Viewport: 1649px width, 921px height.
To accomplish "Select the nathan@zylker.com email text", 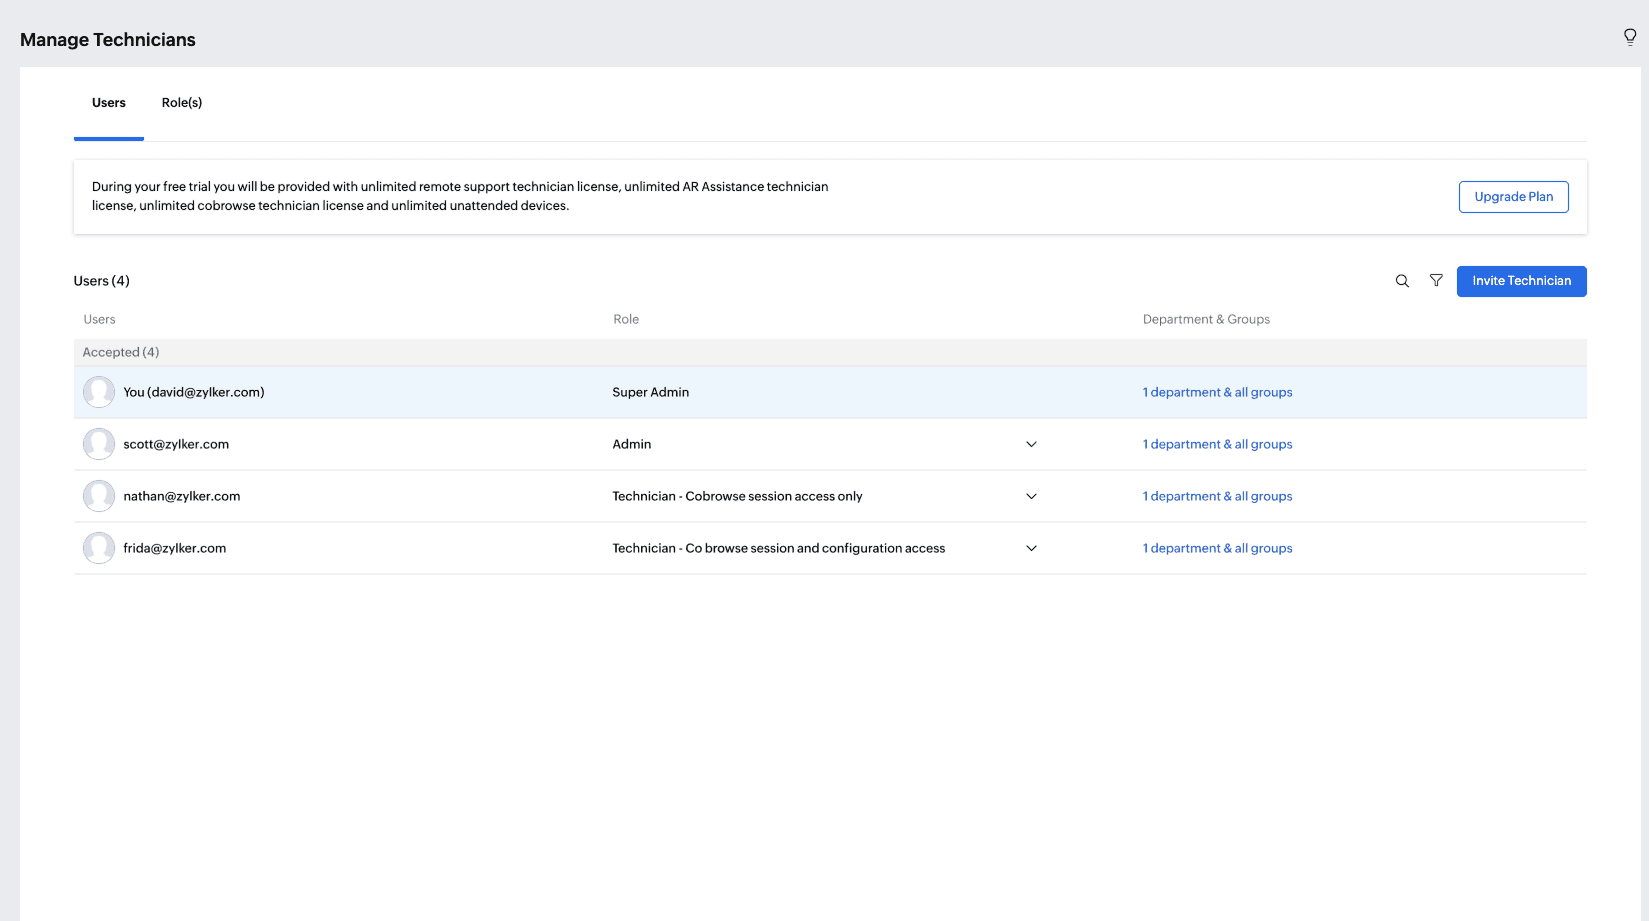I will [x=181, y=496].
